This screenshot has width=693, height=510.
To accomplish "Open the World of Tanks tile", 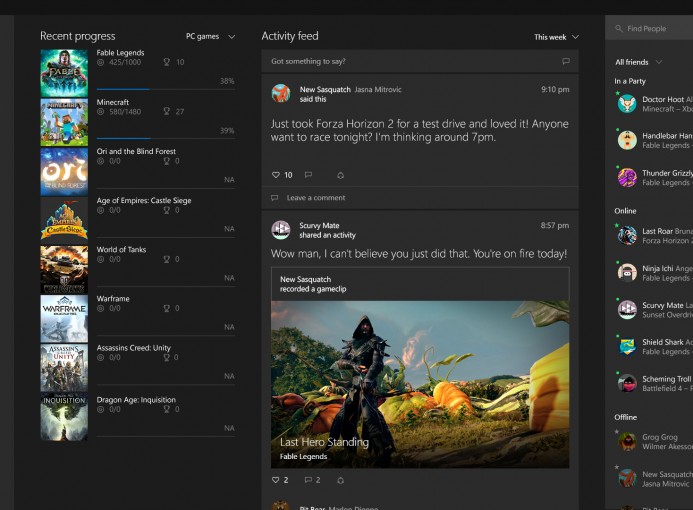I will point(64,270).
